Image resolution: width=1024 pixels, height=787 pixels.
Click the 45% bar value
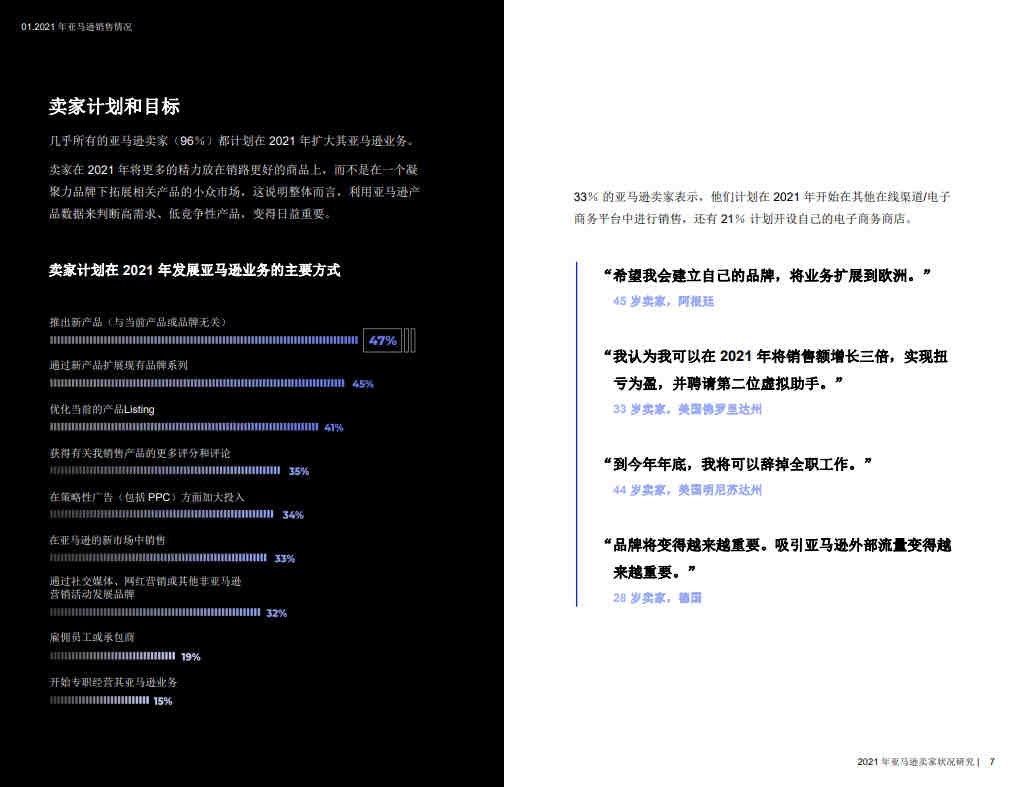pyautogui.click(x=363, y=384)
